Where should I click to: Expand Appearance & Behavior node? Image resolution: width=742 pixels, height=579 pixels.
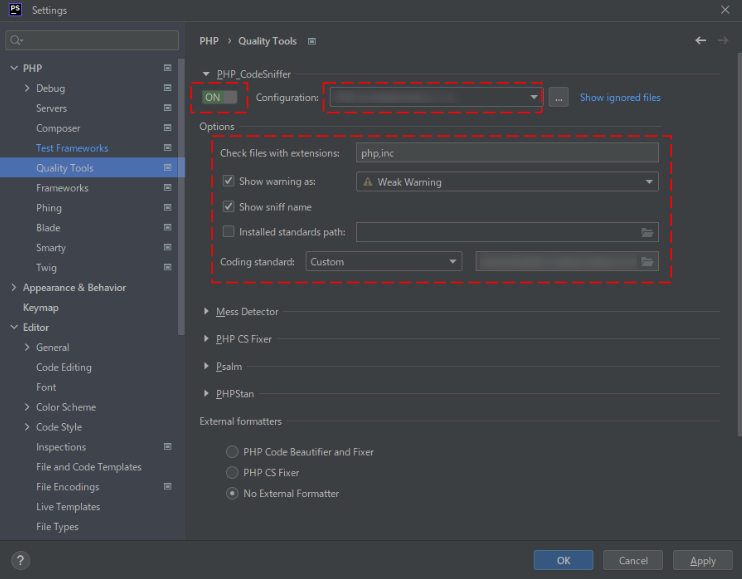click(x=14, y=287)
